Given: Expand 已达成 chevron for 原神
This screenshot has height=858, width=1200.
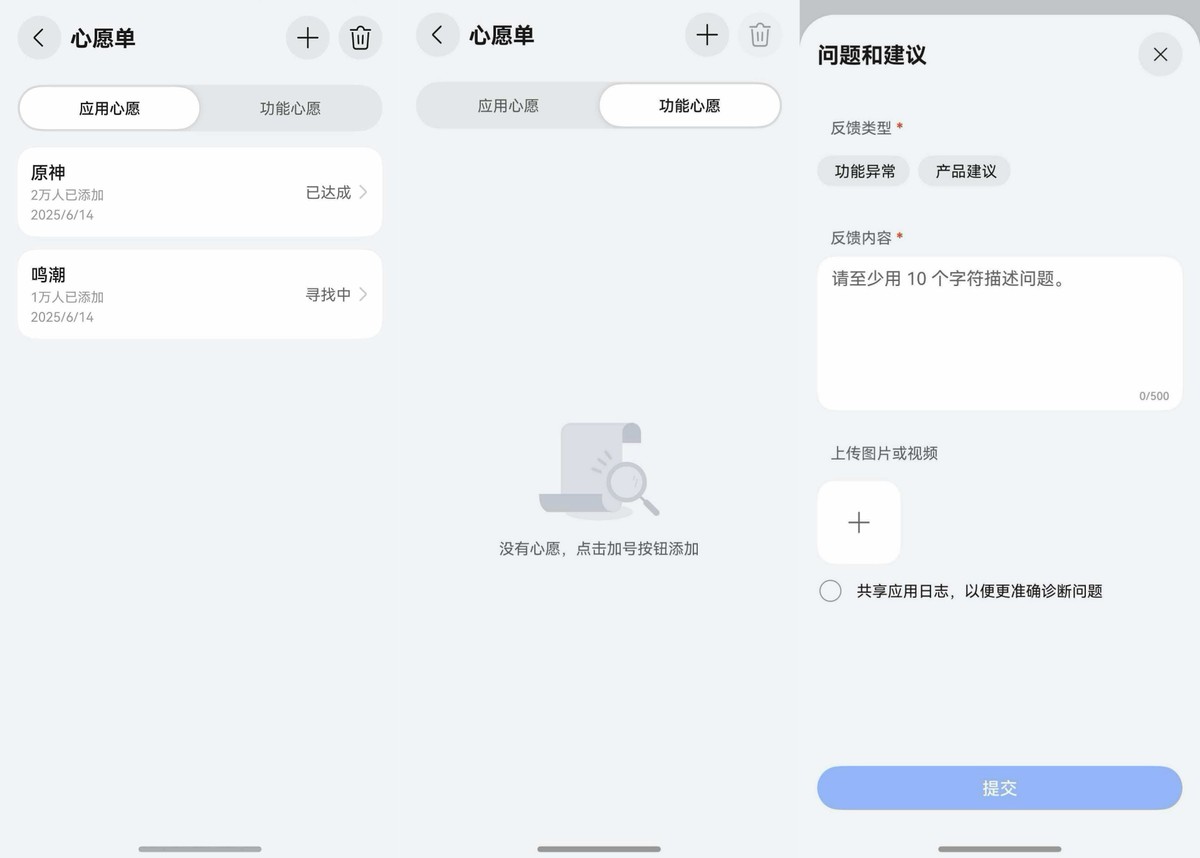Looking at the screenshot, I should [363, 192].
